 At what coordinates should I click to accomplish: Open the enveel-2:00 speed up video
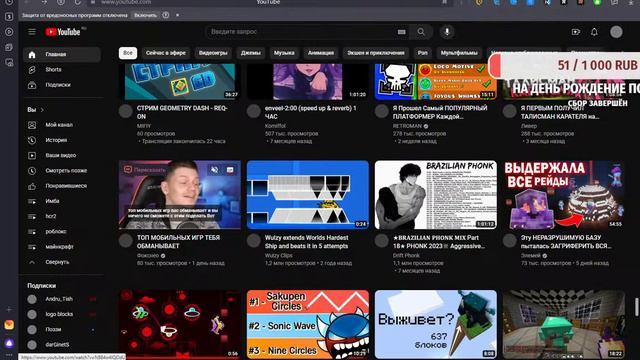point(308,81)
